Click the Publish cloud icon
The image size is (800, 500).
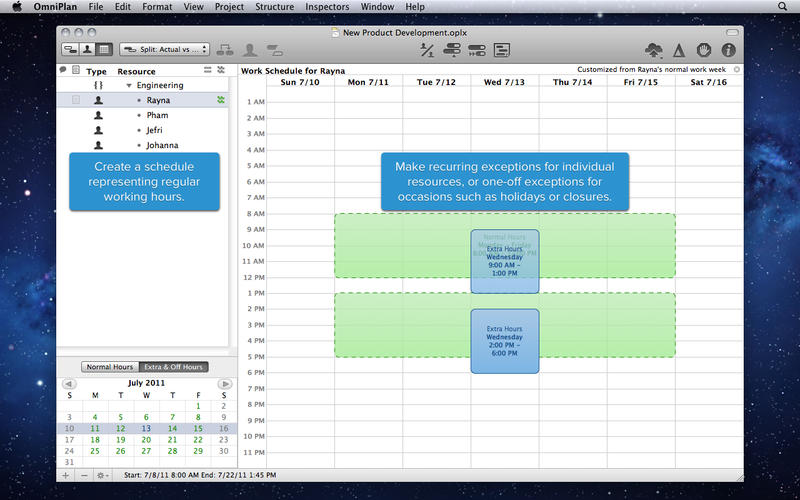[x=655, y=49]
